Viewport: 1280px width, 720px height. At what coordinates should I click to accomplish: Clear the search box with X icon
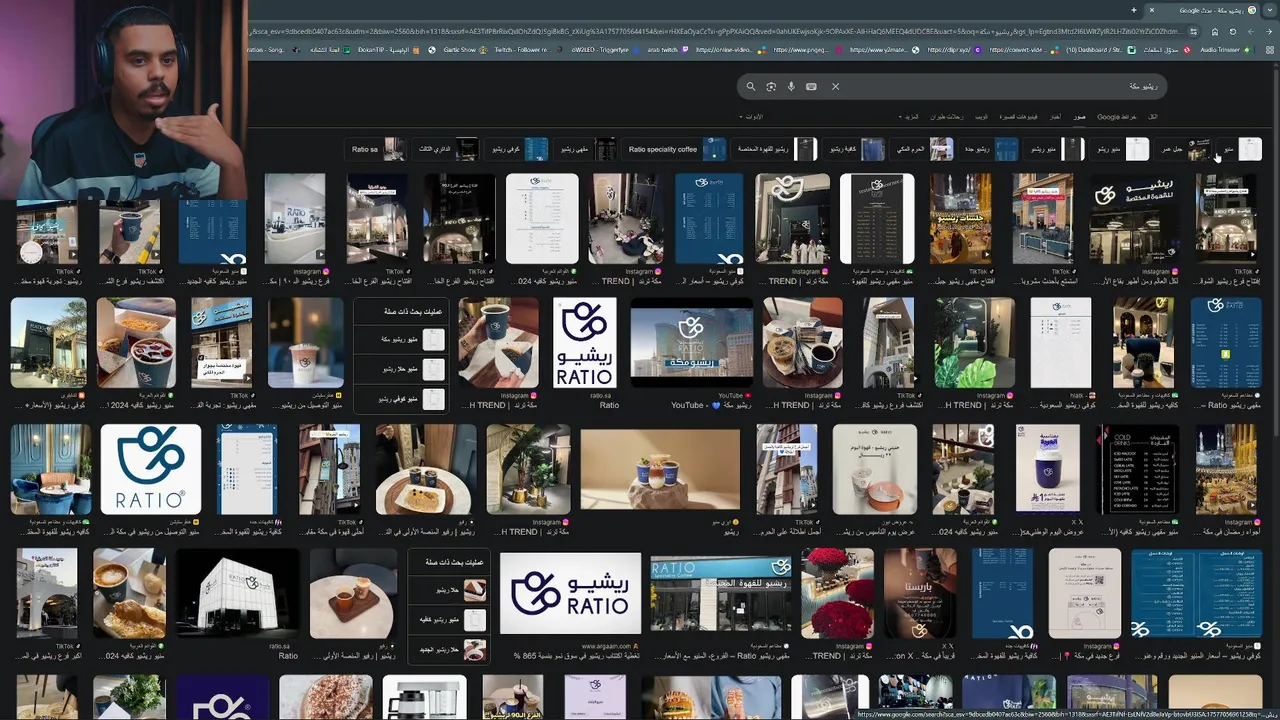[836, 87]
